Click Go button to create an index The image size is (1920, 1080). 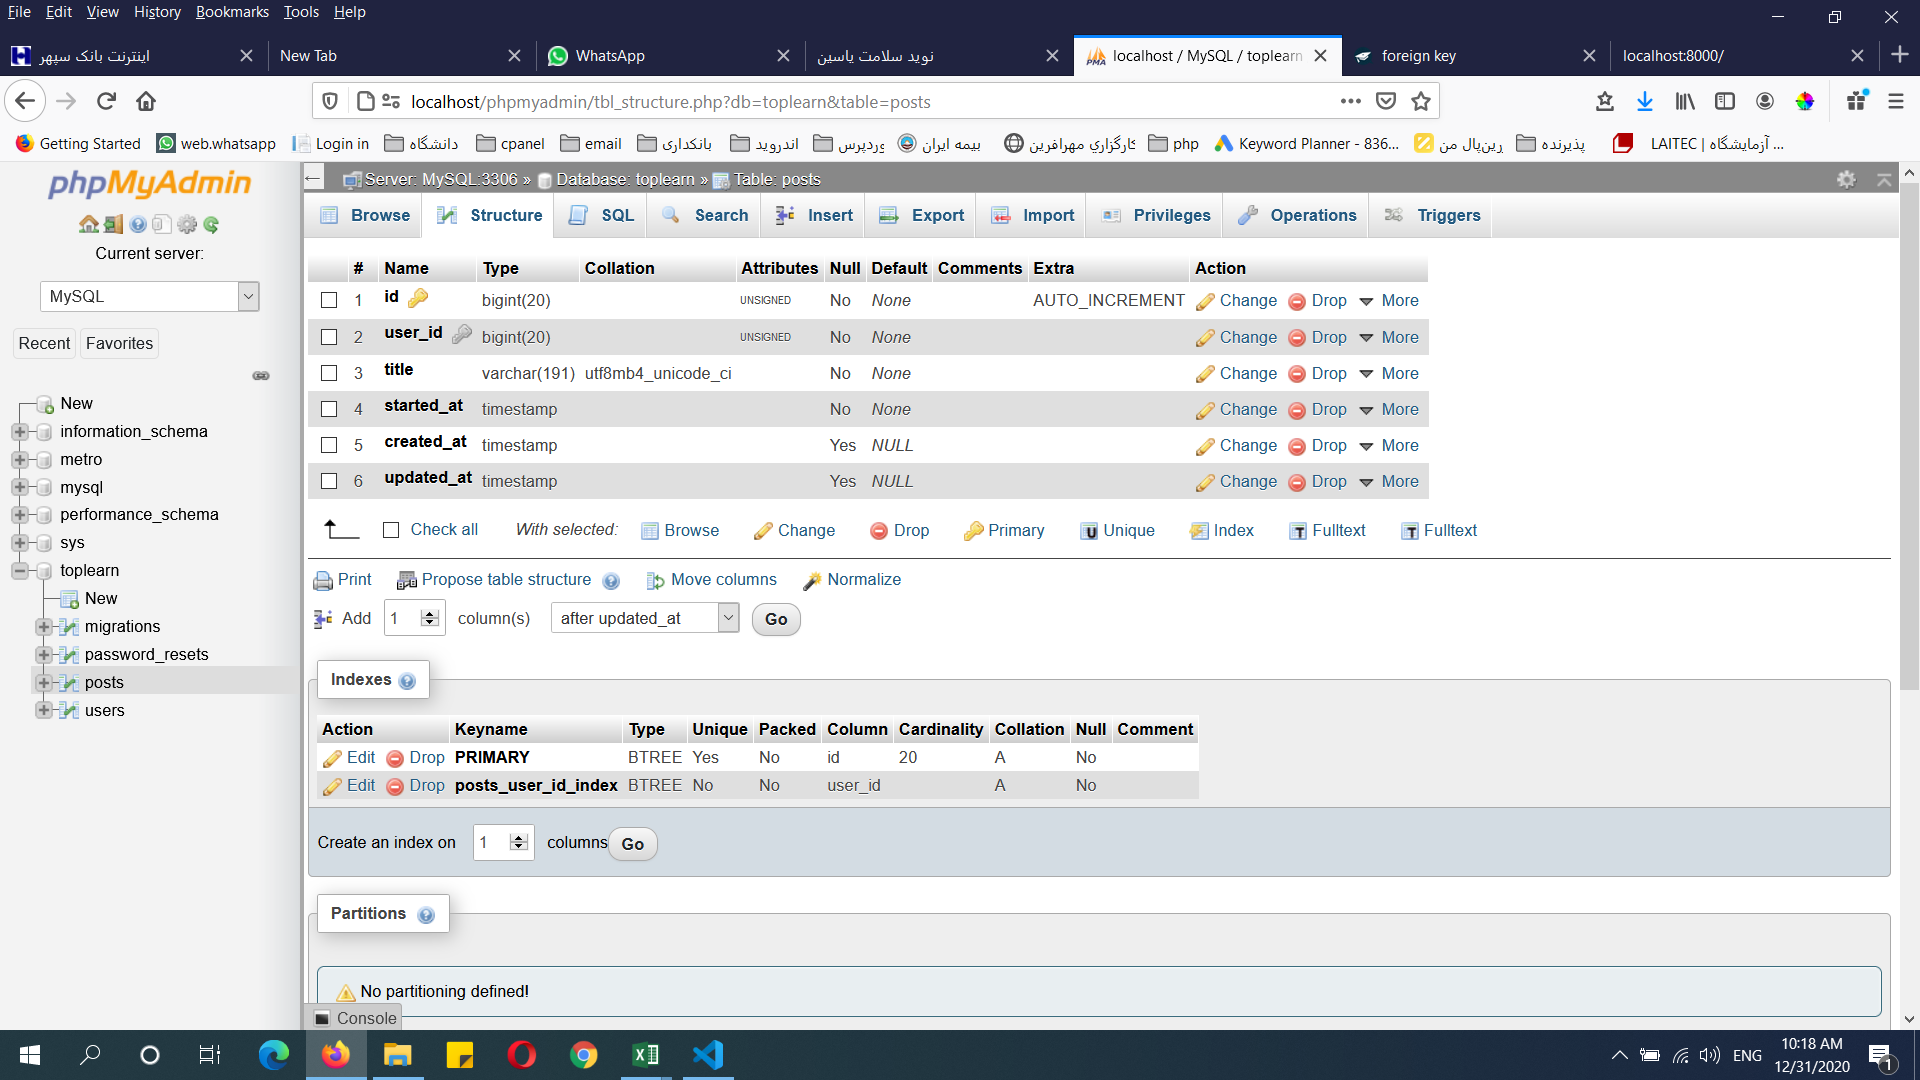(633, 844)
